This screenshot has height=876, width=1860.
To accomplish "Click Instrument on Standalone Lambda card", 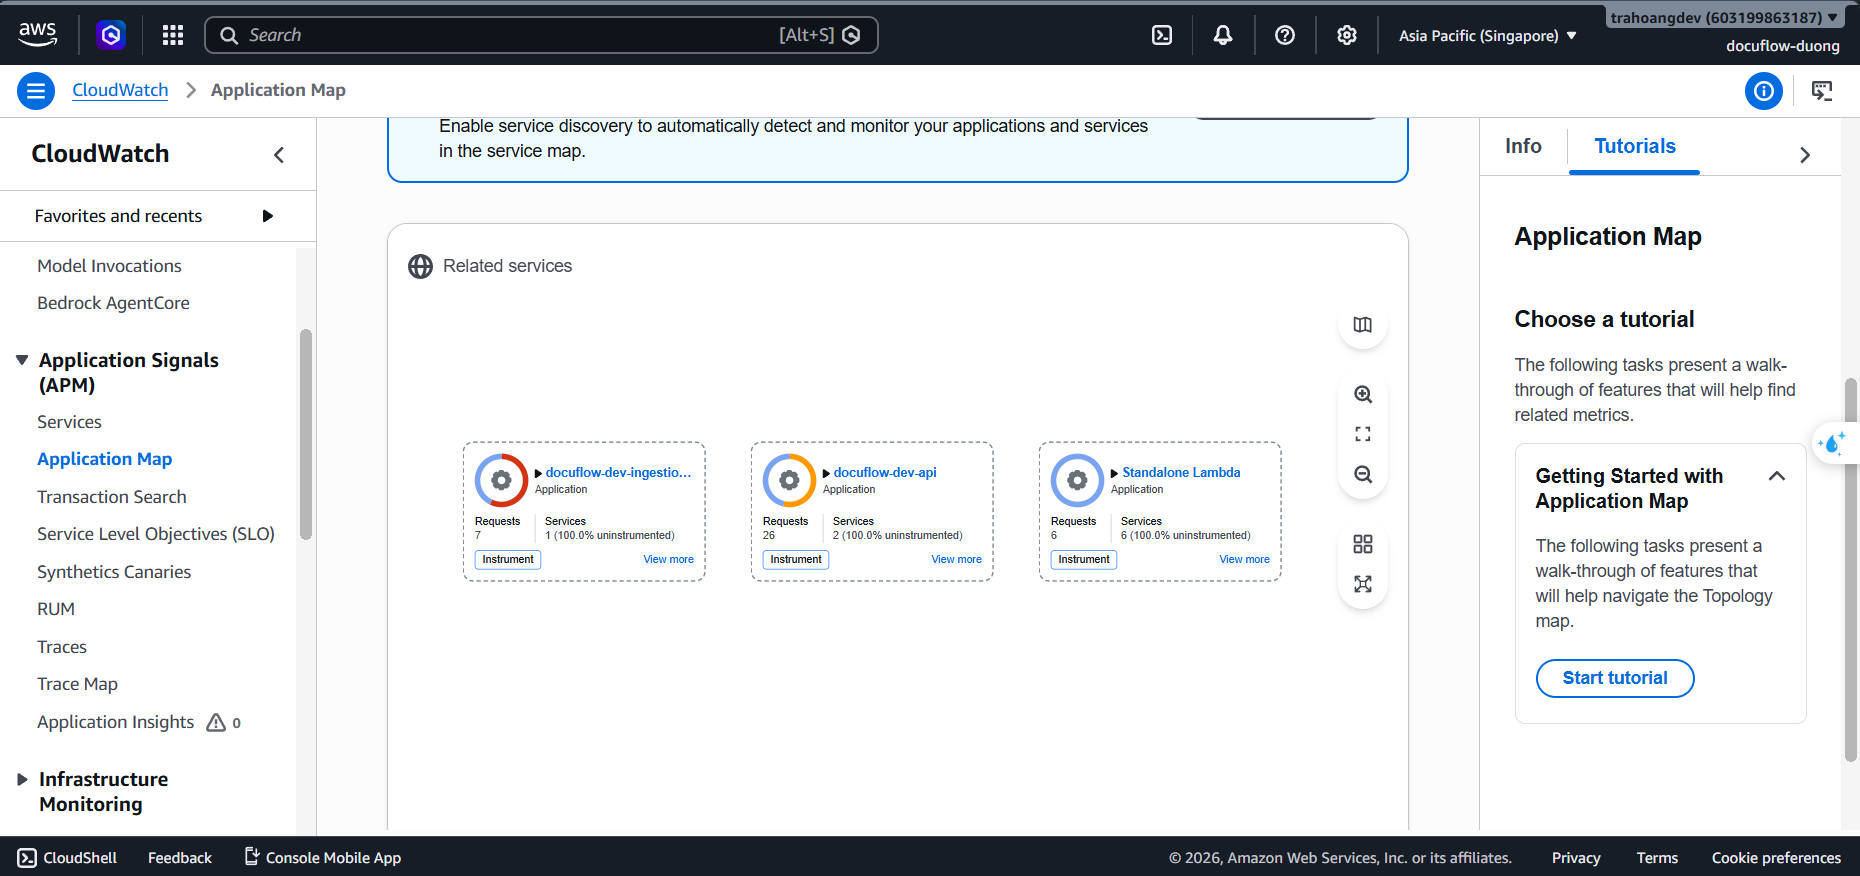I will (x=1084, y=560).
